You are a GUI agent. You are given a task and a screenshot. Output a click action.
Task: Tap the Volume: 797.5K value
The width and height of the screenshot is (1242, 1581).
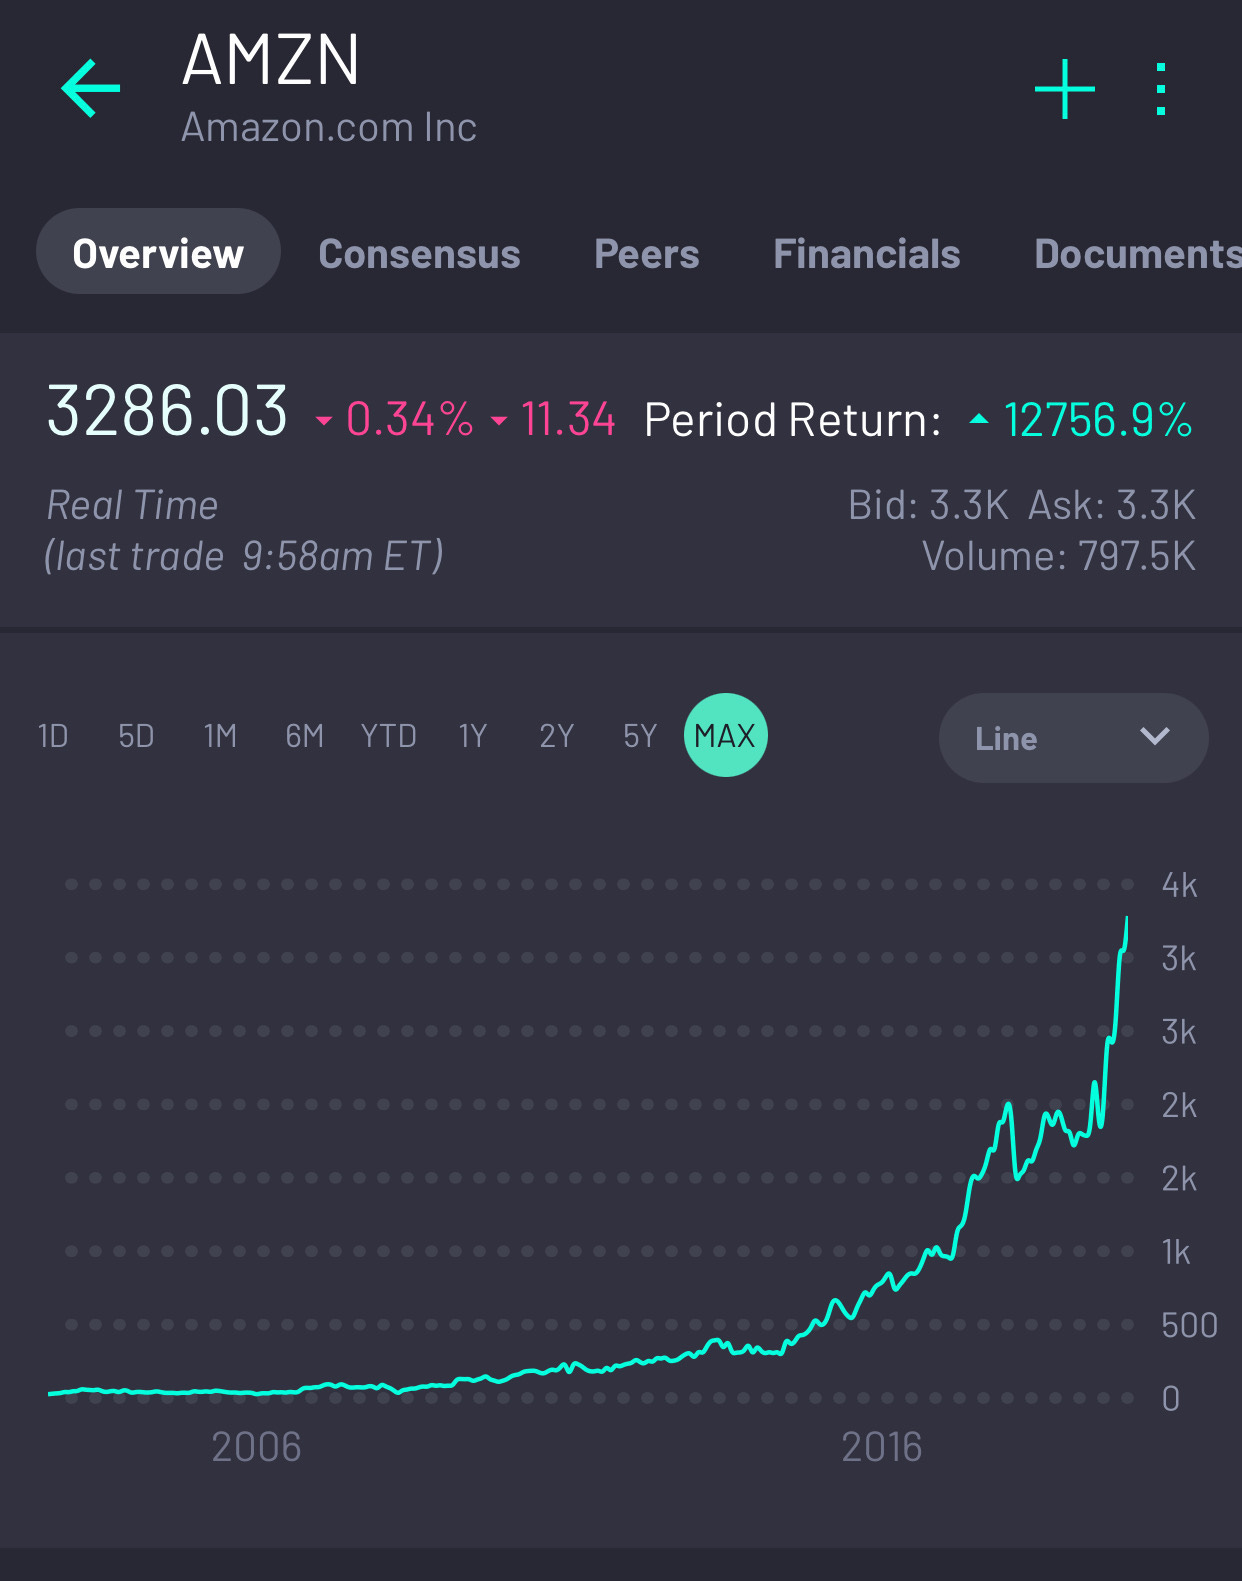(x=1059, y=556)
